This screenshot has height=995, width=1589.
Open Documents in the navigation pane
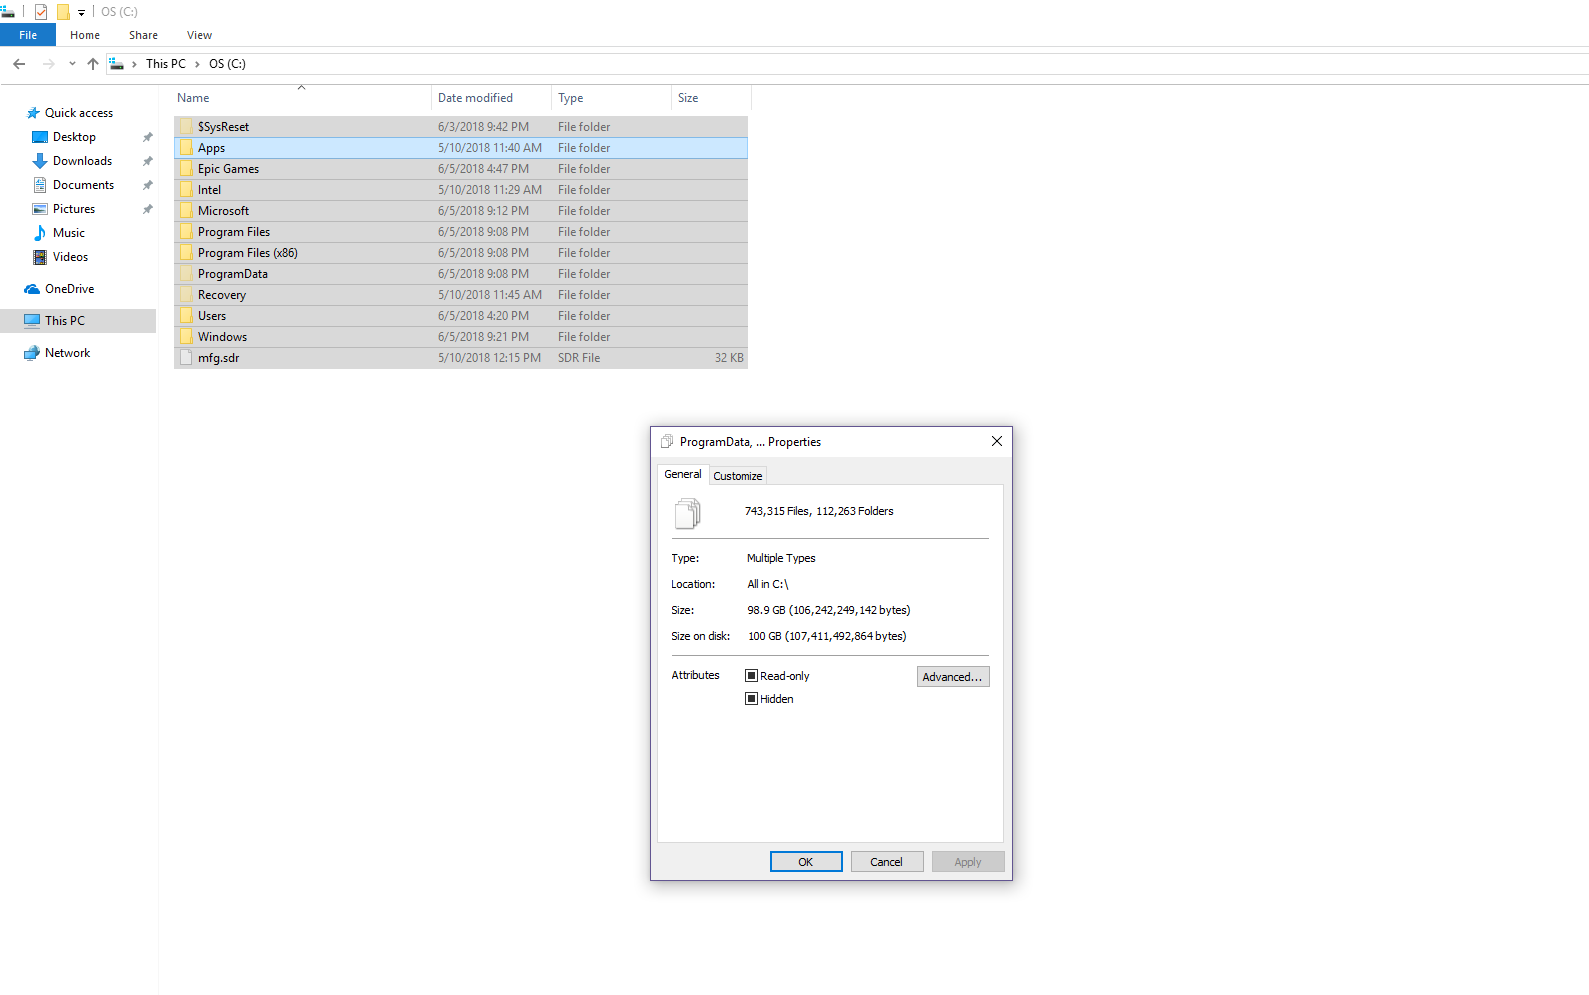[x=83, y=185]
